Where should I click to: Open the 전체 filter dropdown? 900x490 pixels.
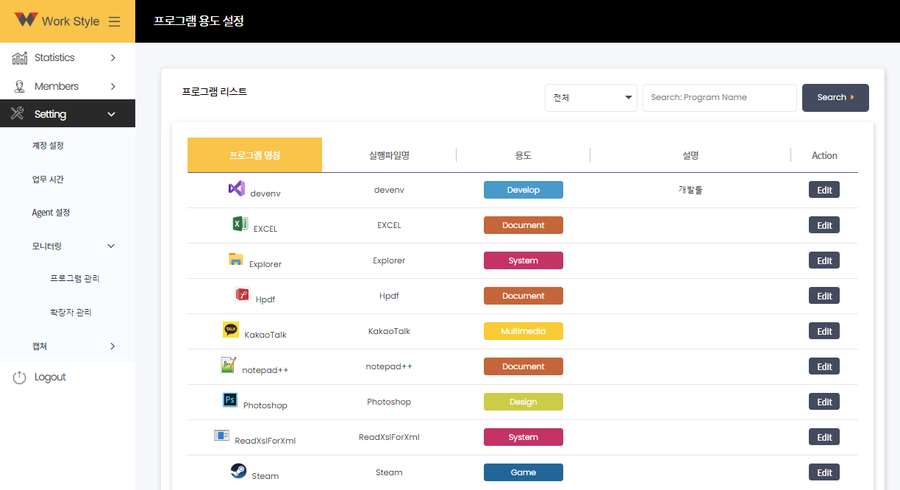point(591,98)
